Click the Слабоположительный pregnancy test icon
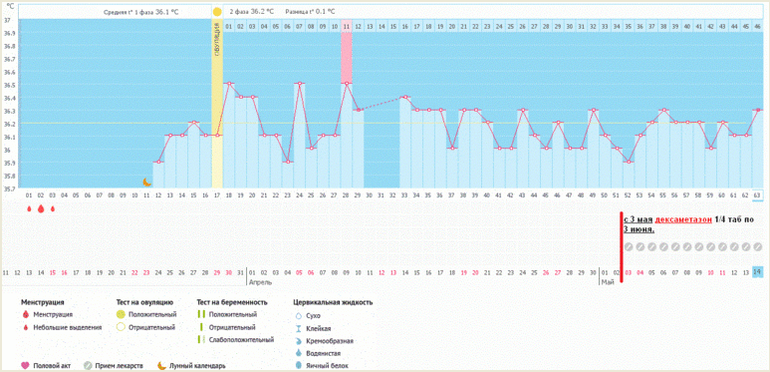 point(200,340)
